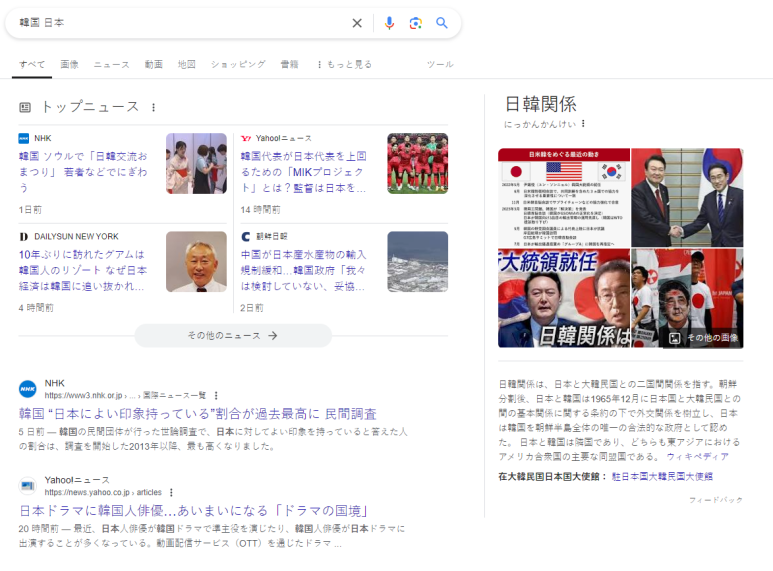Click 在大韓民国日本国大使館 label
Image resolution: width=773 pixels, height=571 pixels.
pyautogui.click(x=552, y=476)
